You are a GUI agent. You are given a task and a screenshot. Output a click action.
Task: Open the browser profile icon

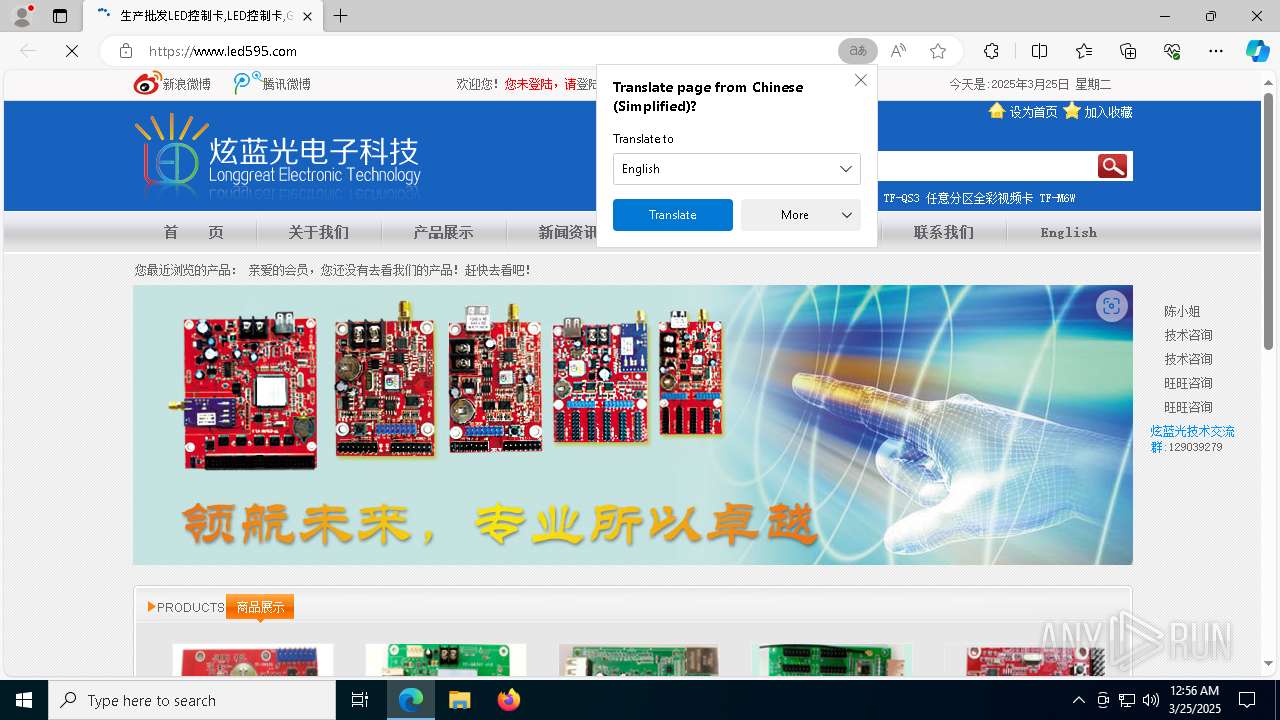pyautogui.click(x=22, y=16)
